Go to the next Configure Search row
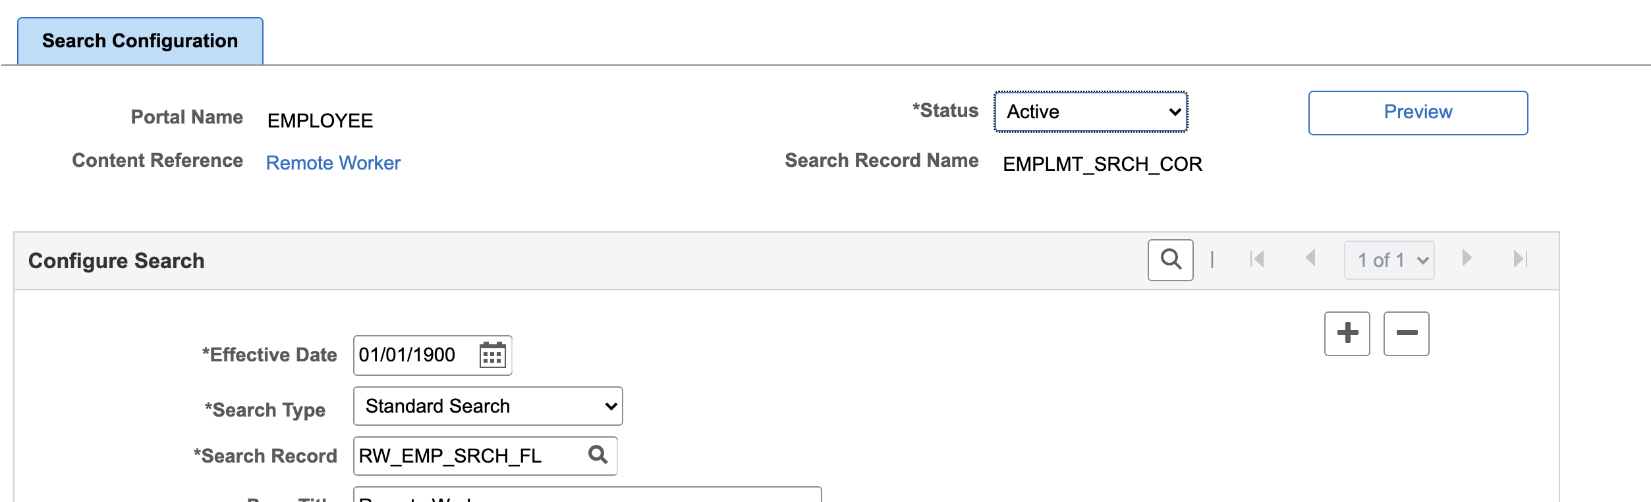This screenshot has width=1651, height=502. point(1467,259)
